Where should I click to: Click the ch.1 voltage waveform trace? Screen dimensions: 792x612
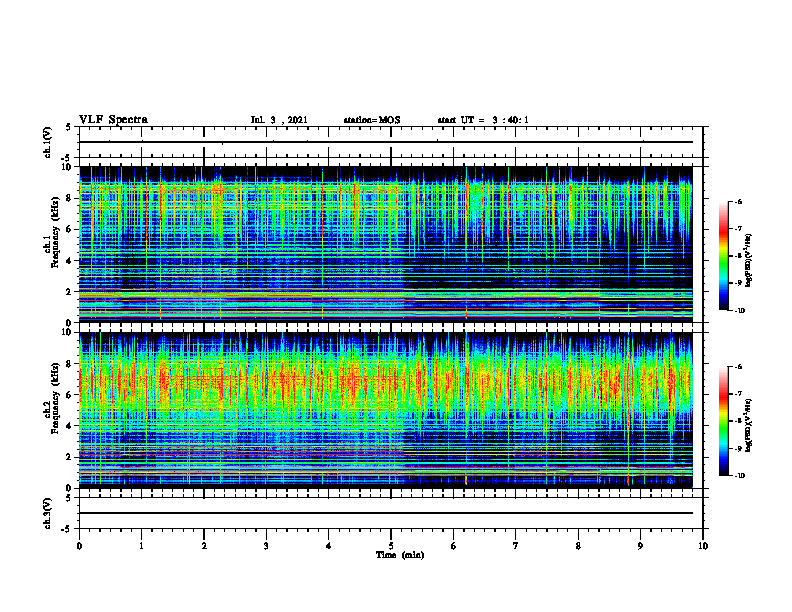385,142
